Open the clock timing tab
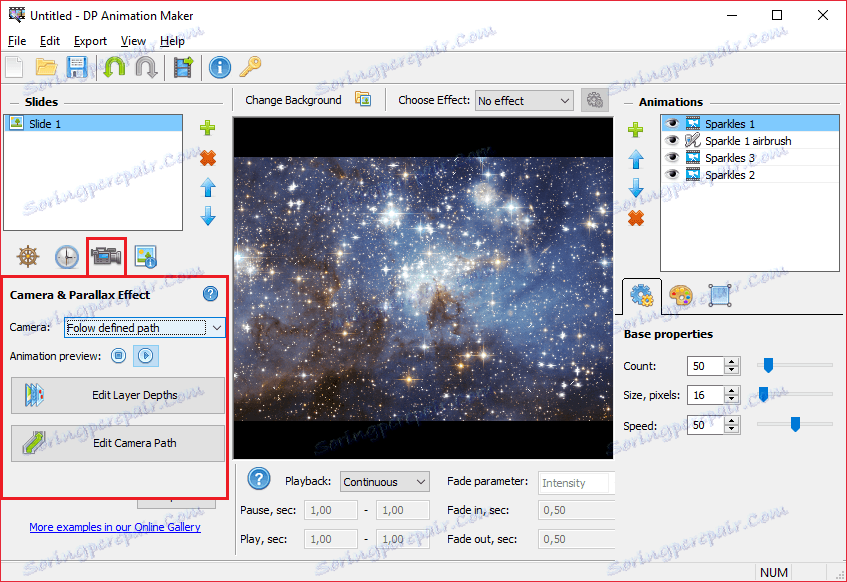This screenshot has width=847, height=582. pyautogui.click(x=66, y=257)
